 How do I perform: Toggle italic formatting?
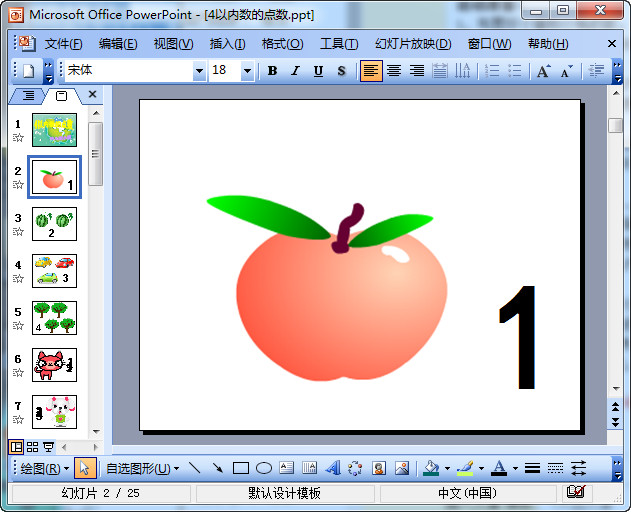pos(295,71)
